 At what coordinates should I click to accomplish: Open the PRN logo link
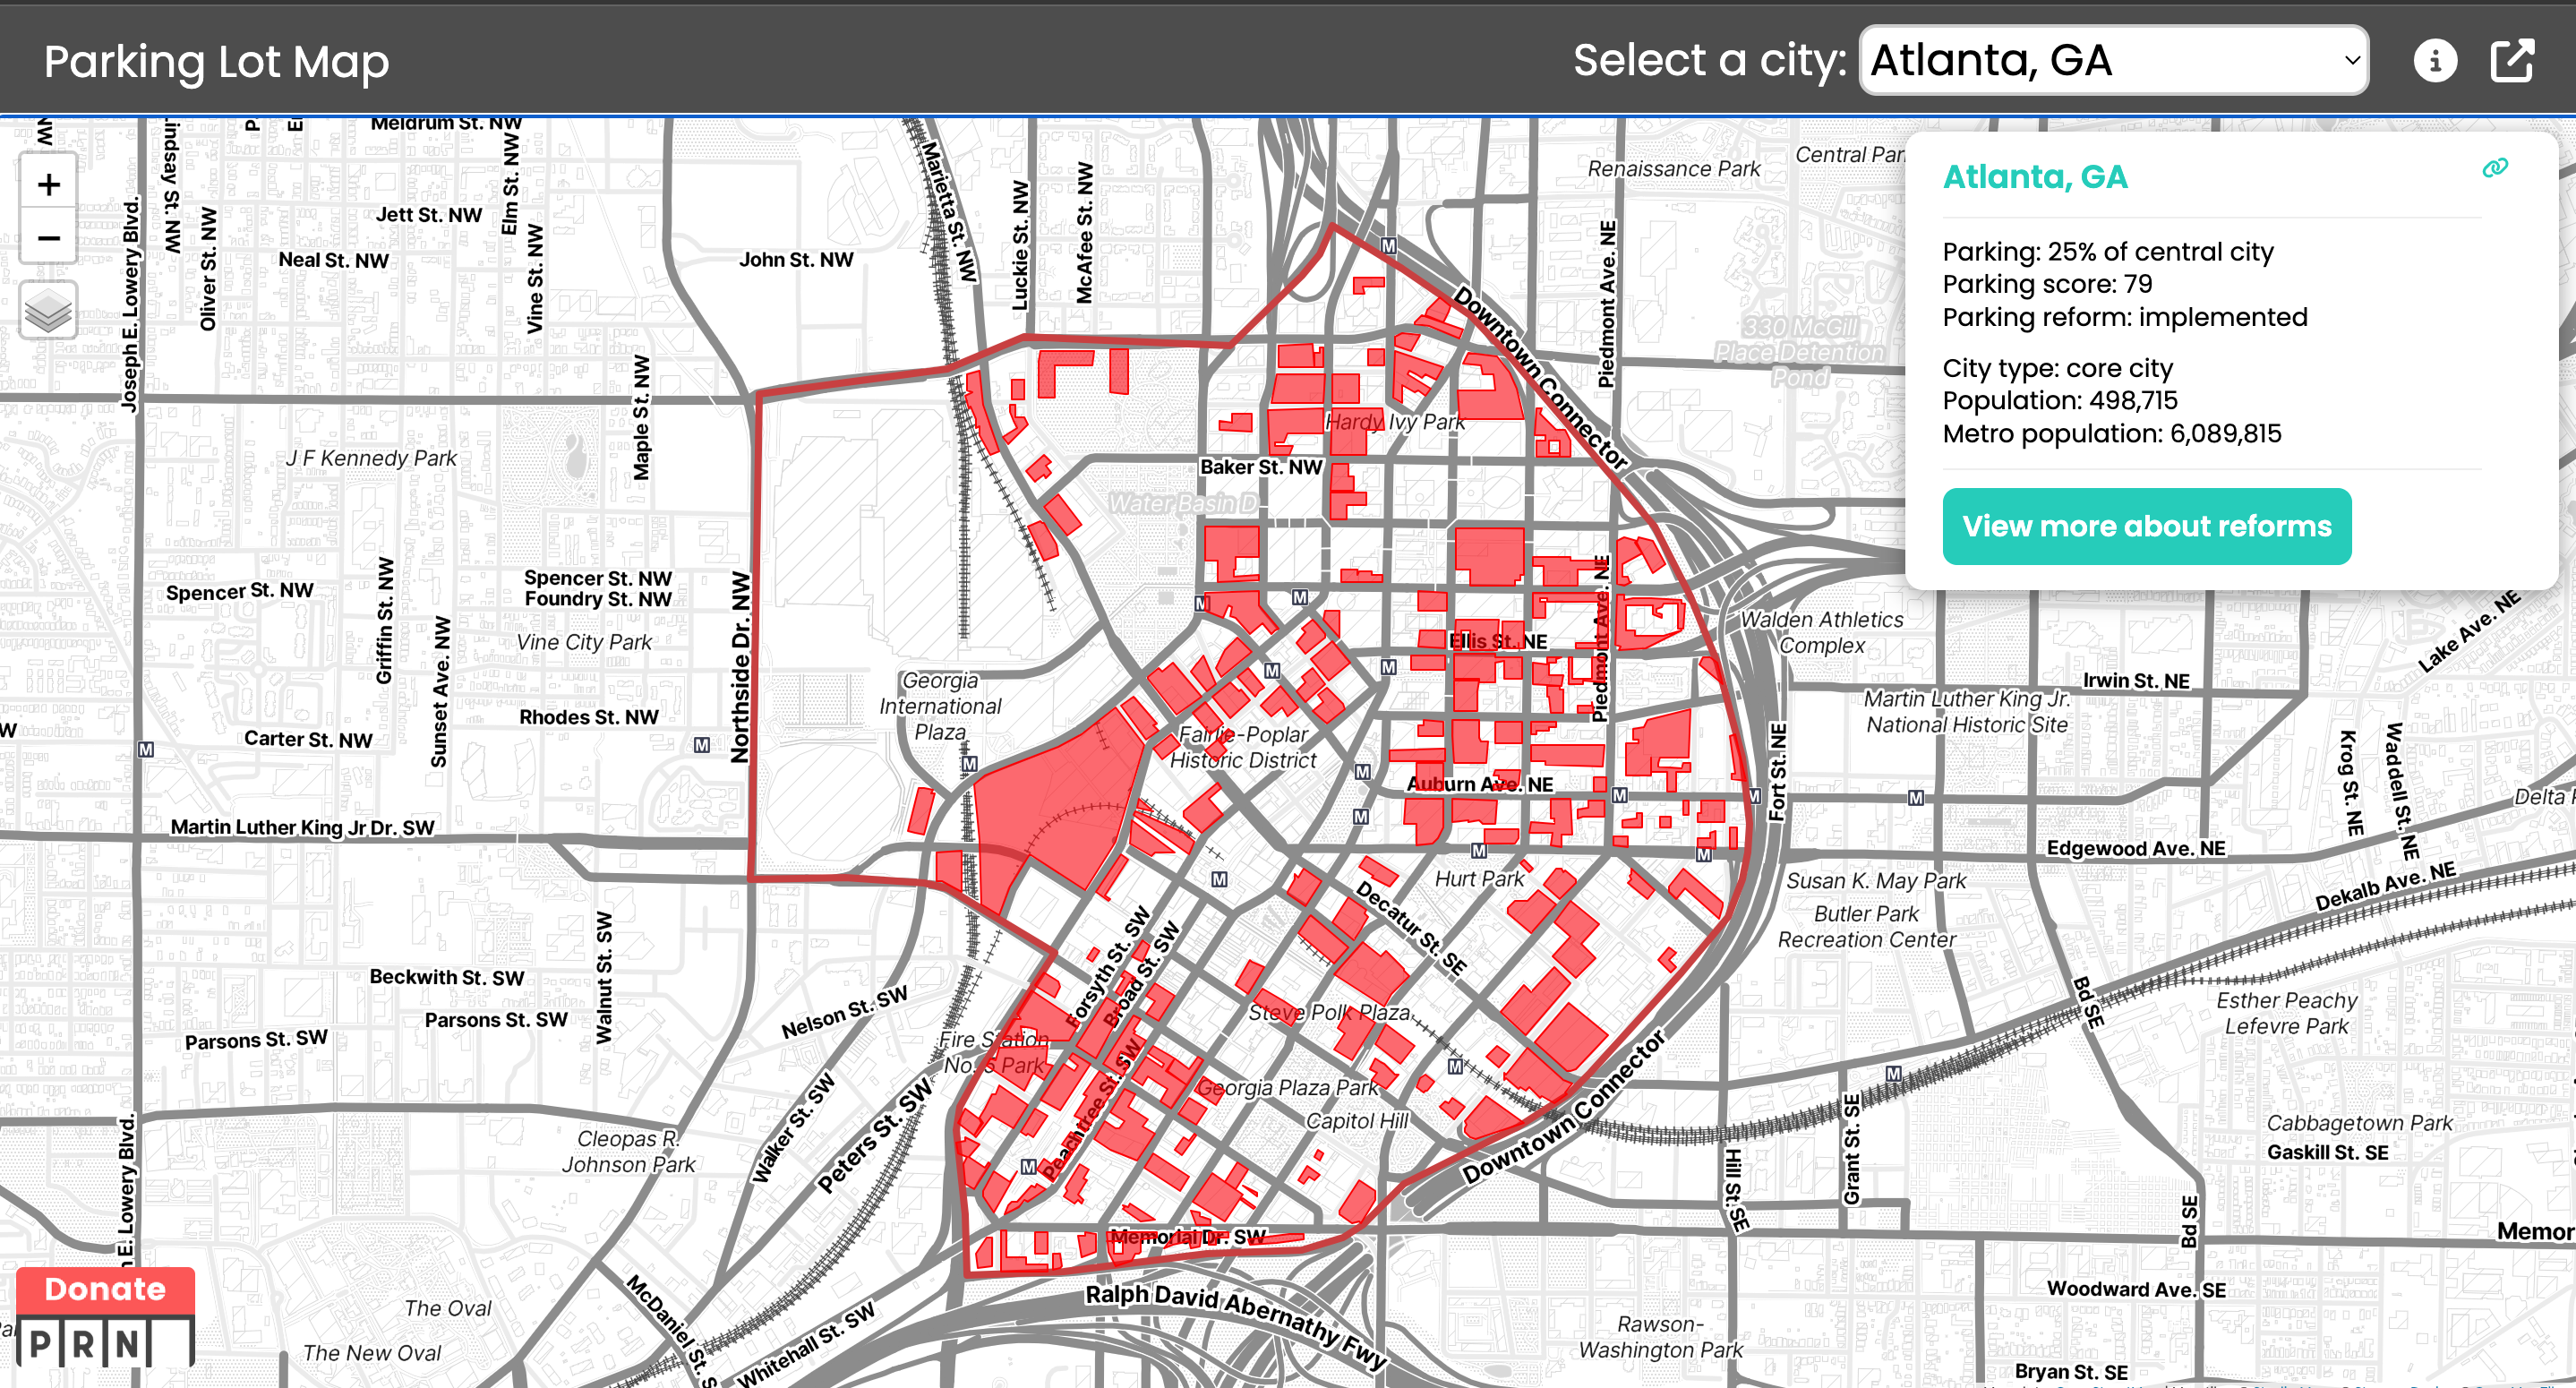coord(85,1343)
